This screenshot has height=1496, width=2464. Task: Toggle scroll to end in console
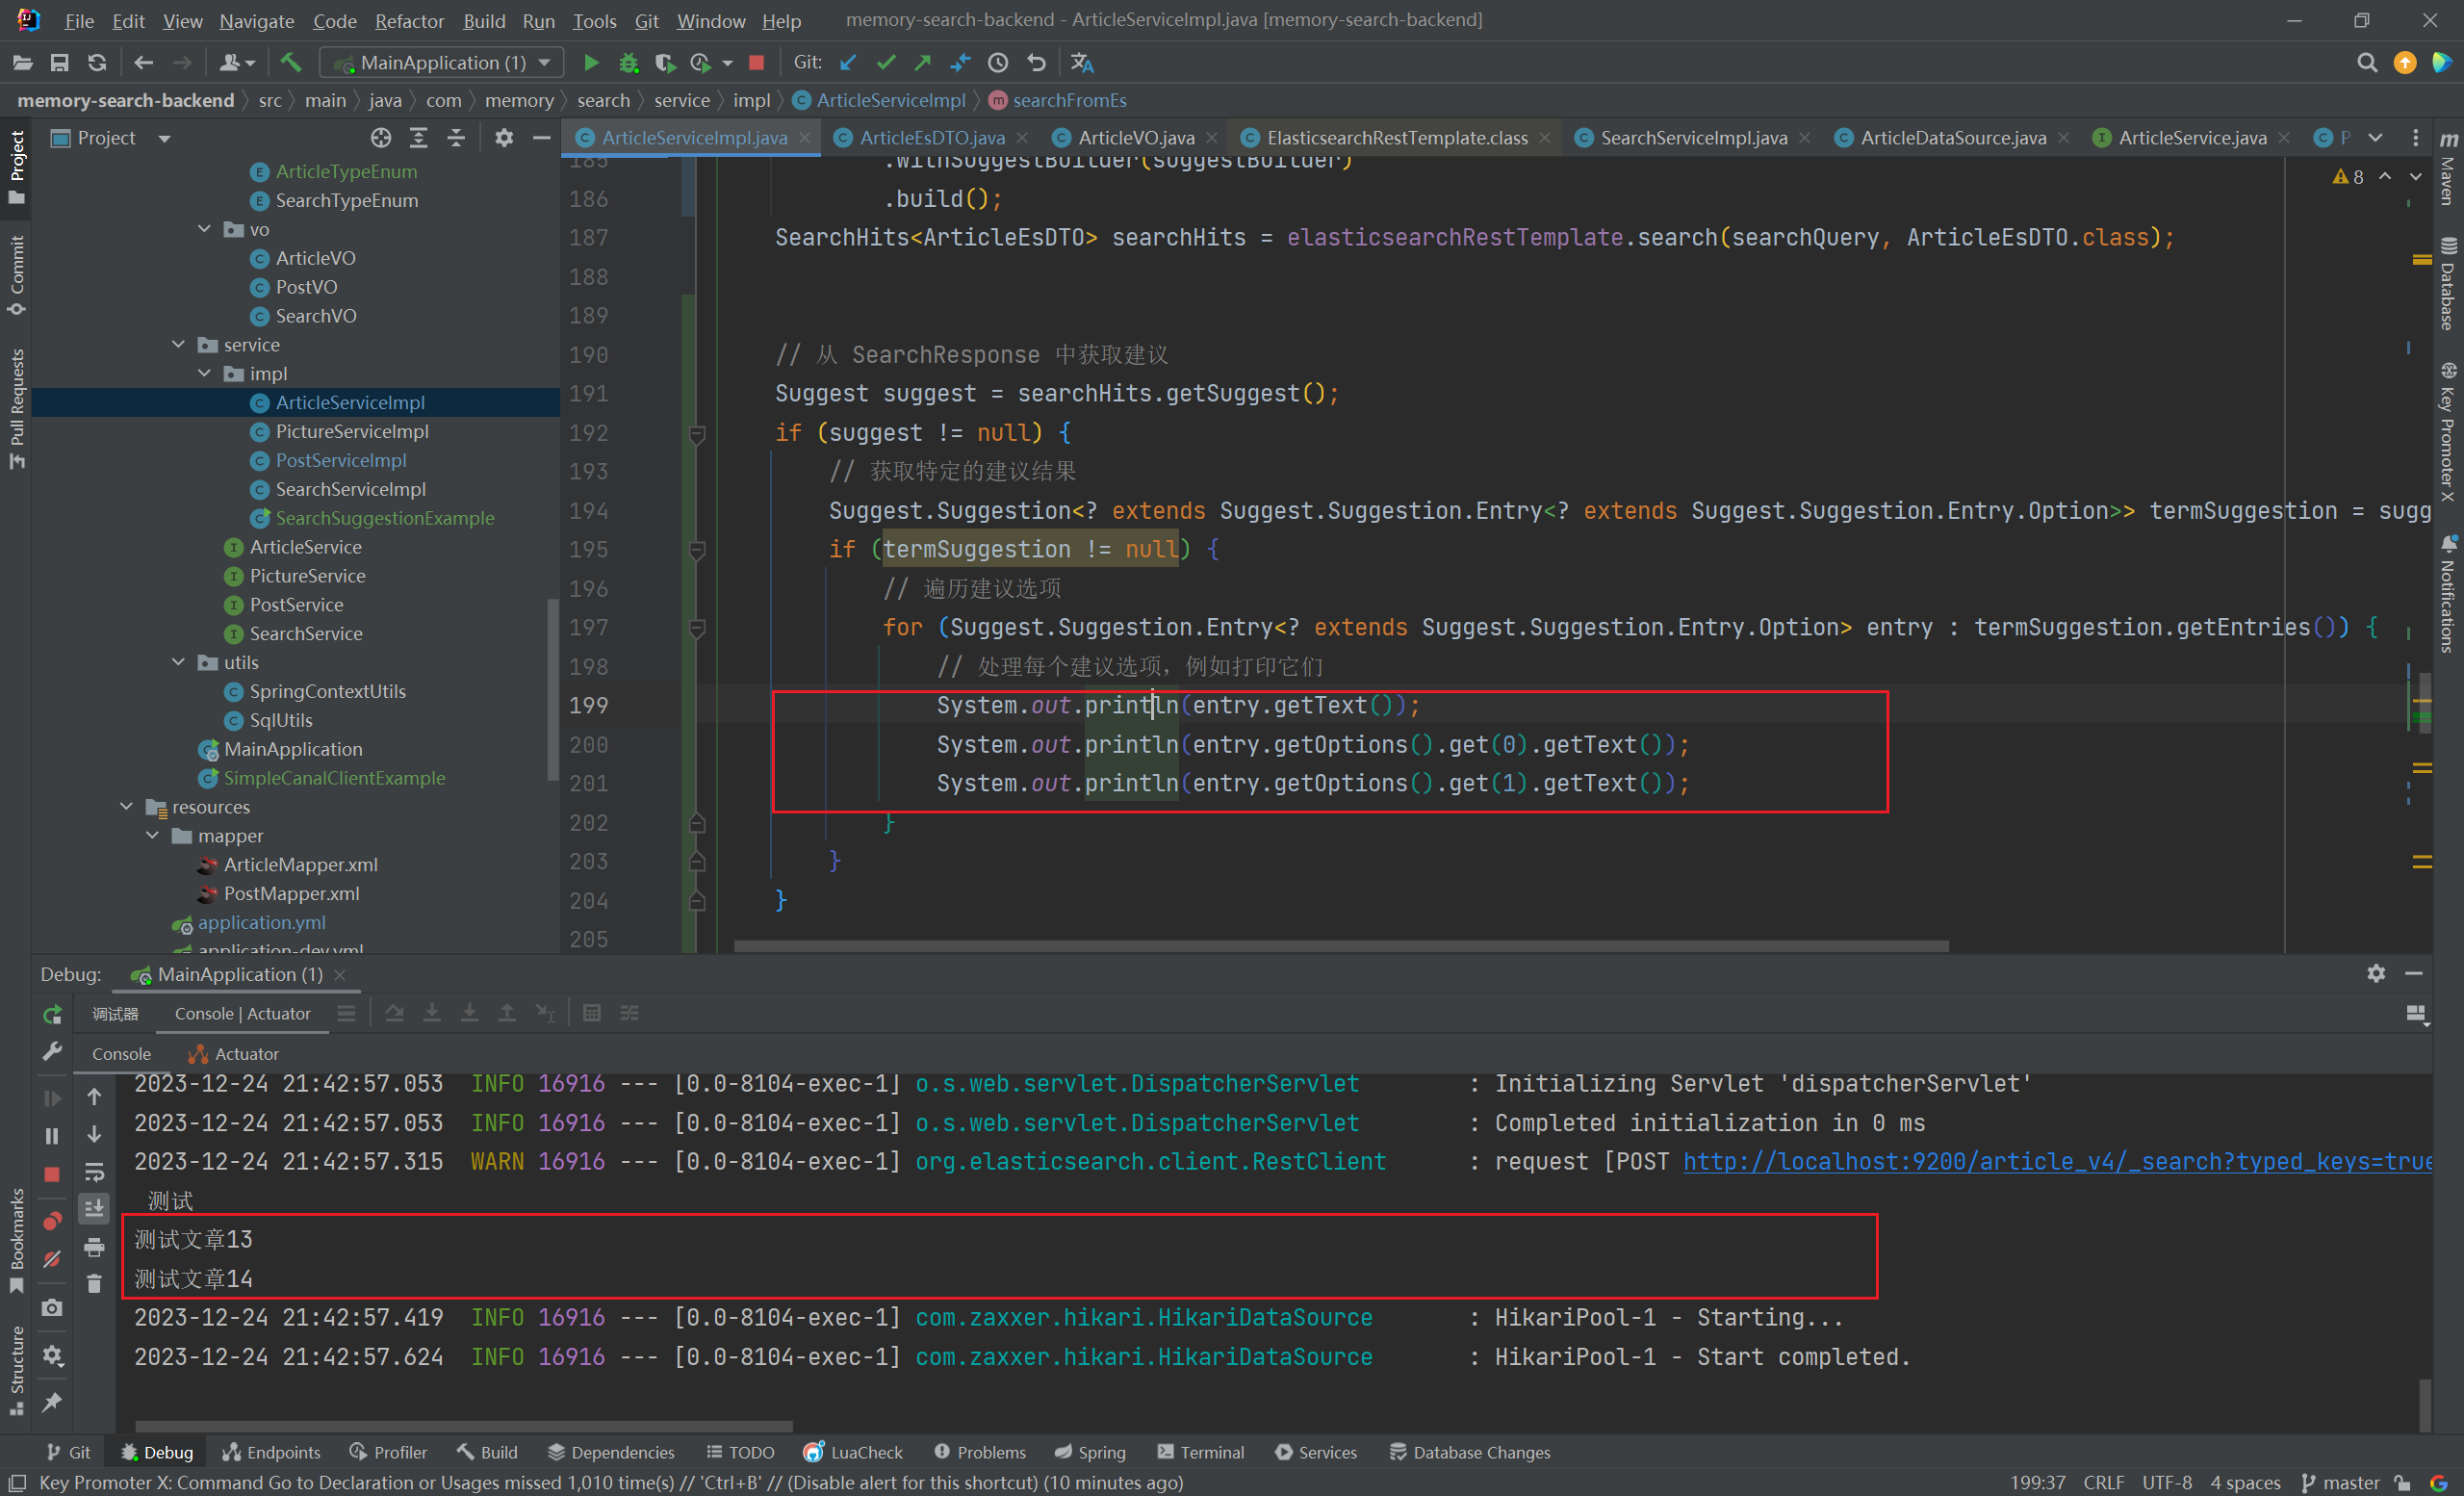pyautogui.click(x=94, y=1209)
